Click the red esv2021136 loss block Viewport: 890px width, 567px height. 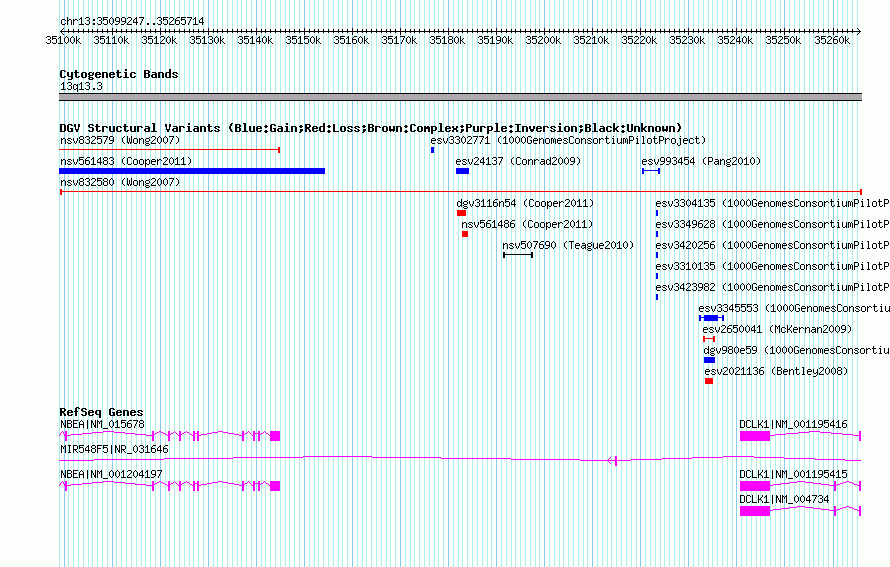[x=709, y=381]
